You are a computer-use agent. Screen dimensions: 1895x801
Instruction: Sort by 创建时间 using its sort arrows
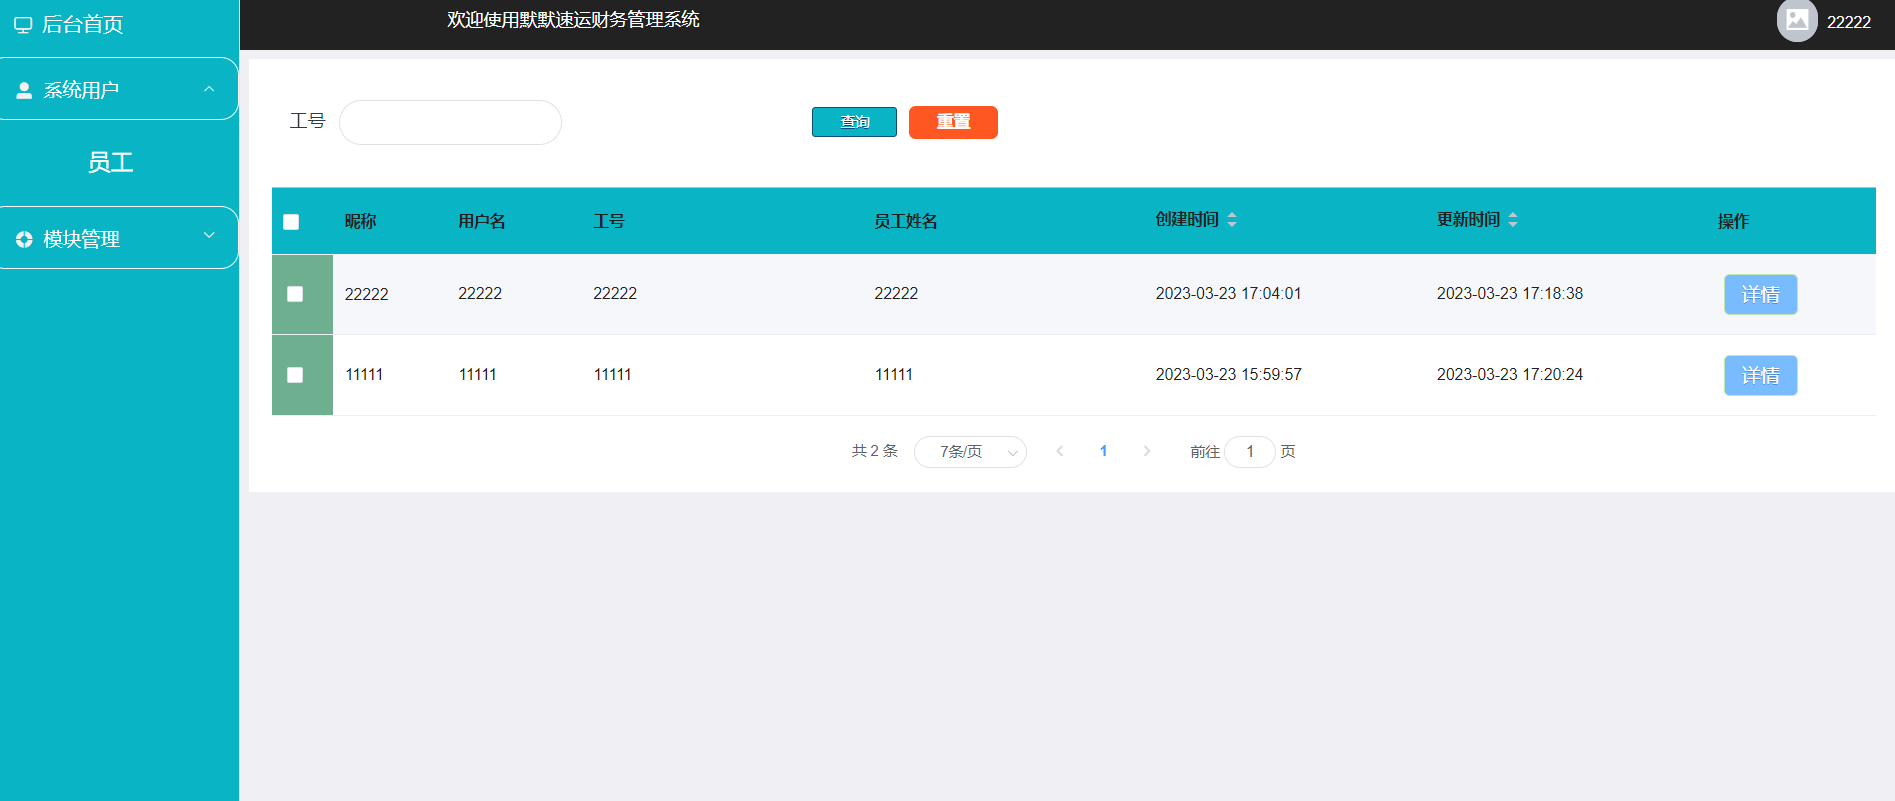(x=1232, y=220)
